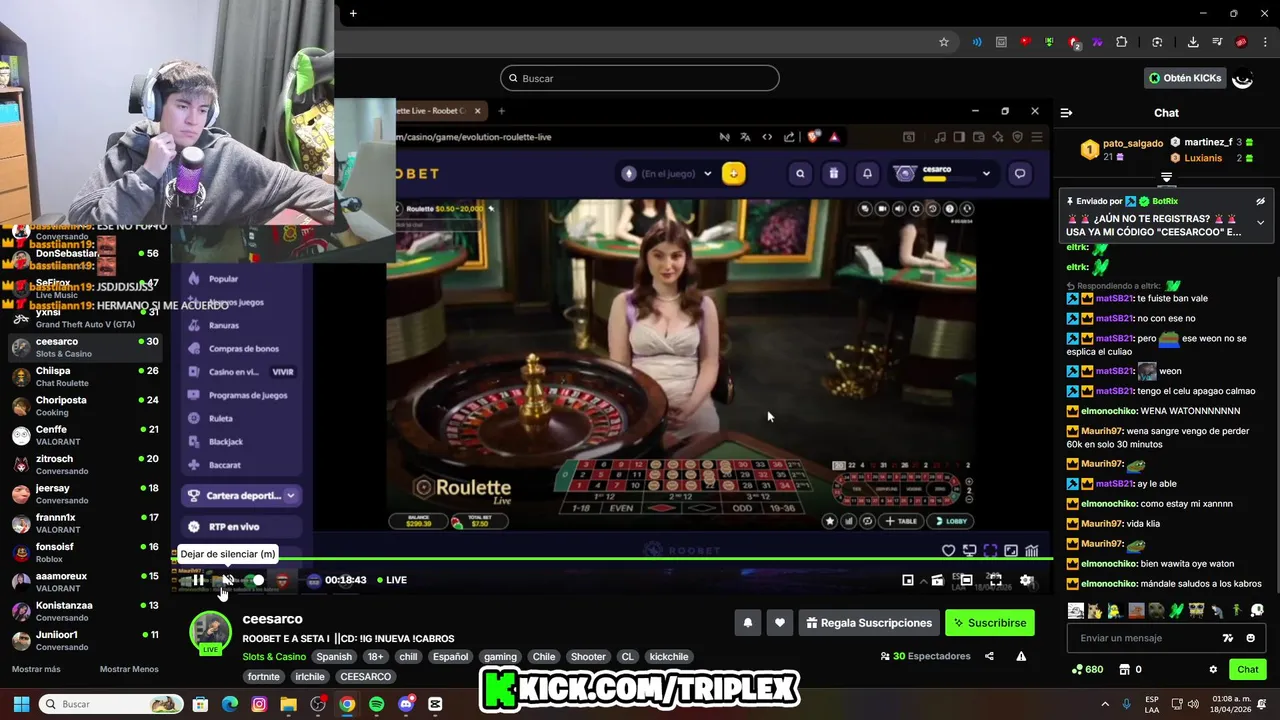Pause the live stream playback
The width and height of the screenshot is (1280, 720).
click(x=198, y=580)
